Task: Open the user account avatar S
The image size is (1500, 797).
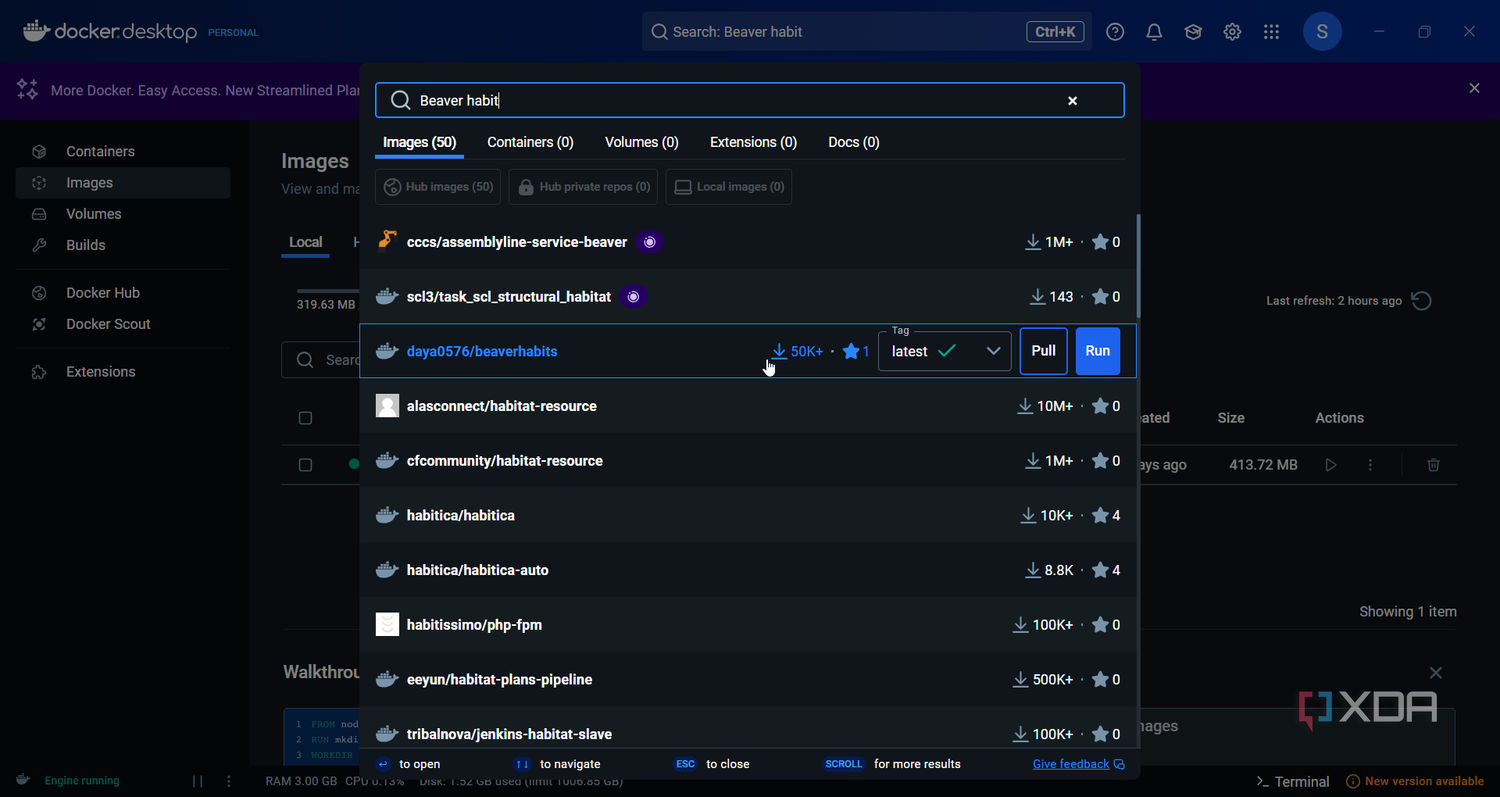Action: (x=1322, y=32)
